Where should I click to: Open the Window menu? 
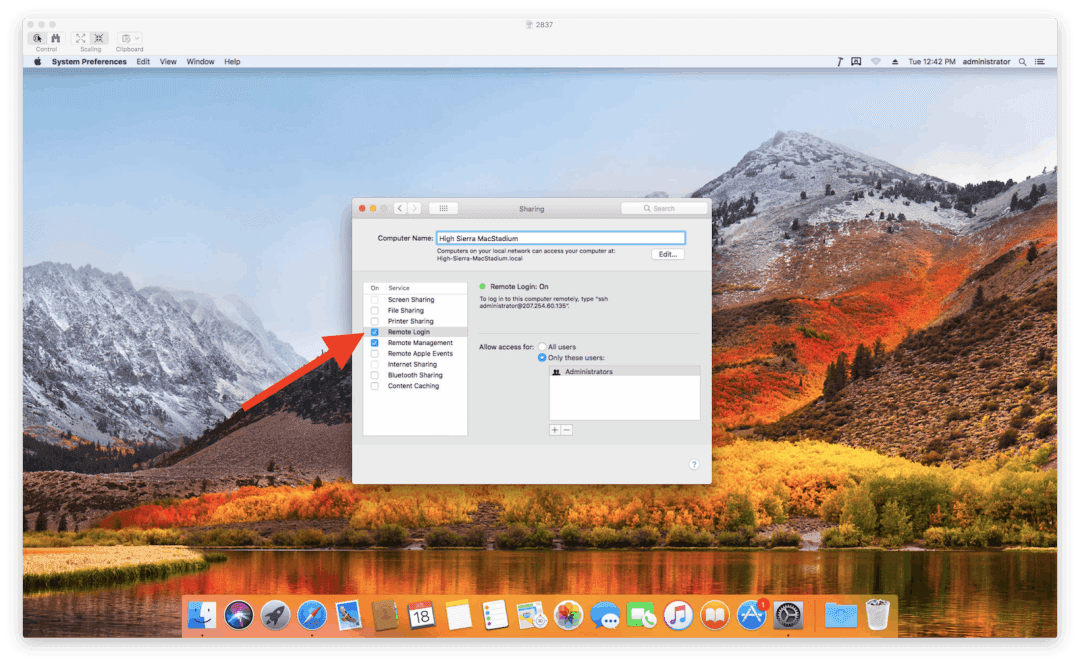pos(200,61)
